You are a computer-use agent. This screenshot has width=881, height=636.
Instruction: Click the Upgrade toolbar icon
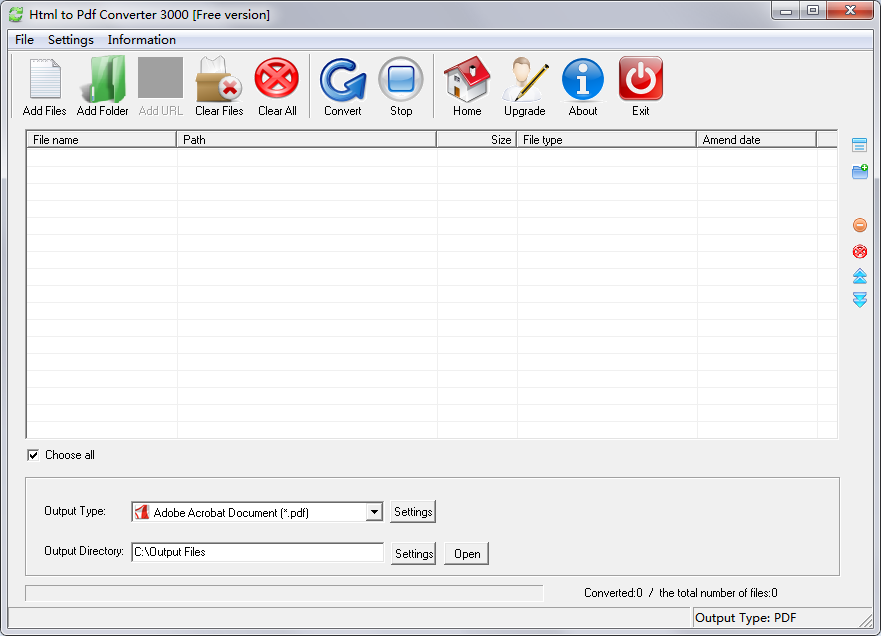(524, 85)
